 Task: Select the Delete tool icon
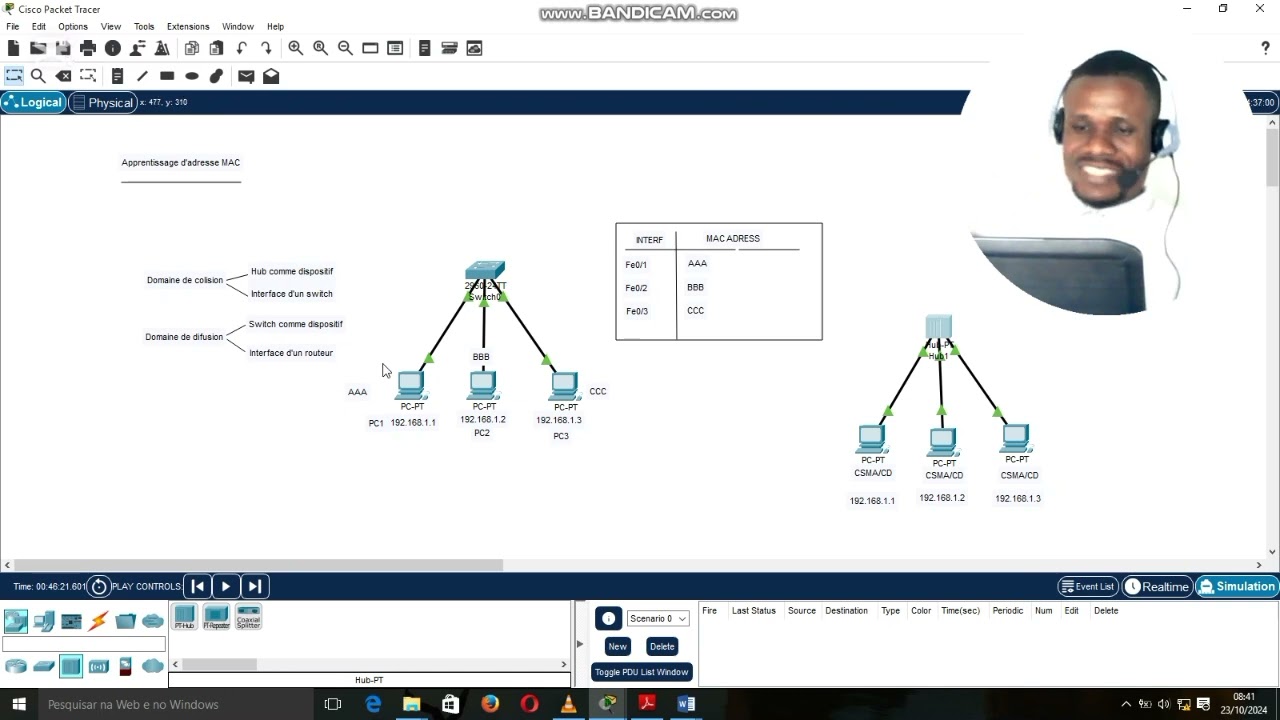pyautogui.click(x=63, y=76)
